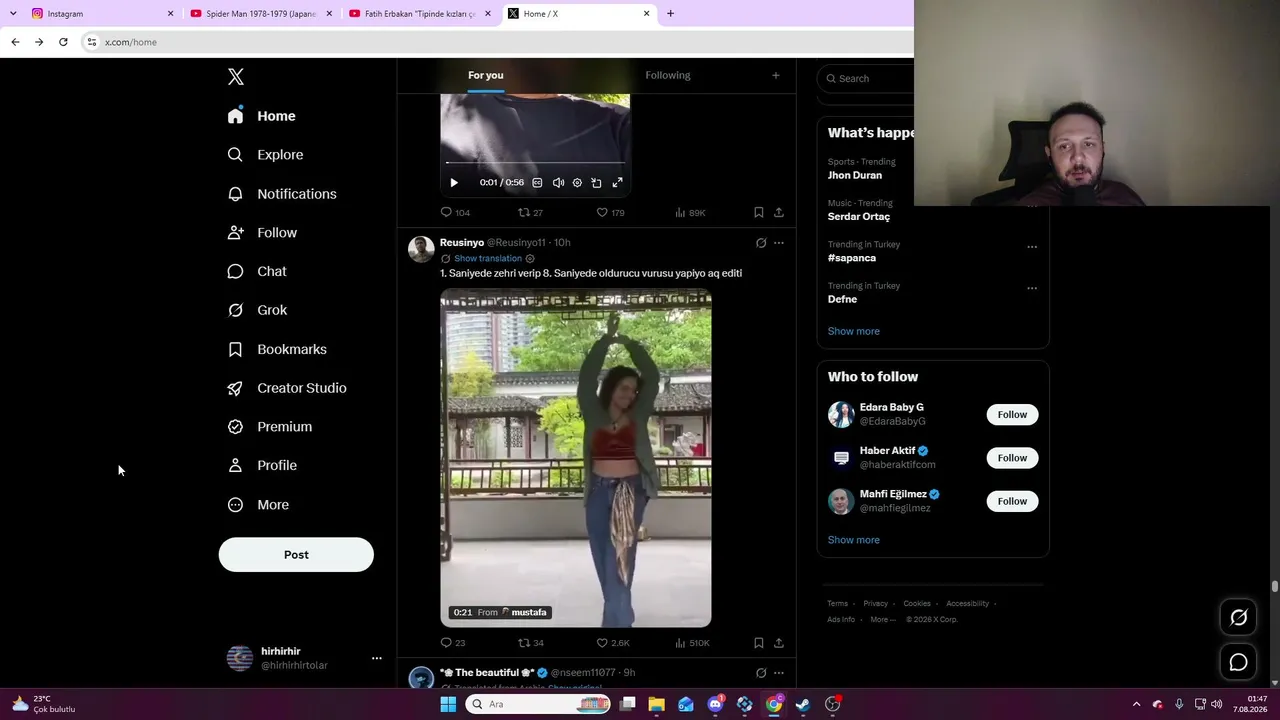
Task: Follow Edara Baby G
Action: [x=1012, y=415]
